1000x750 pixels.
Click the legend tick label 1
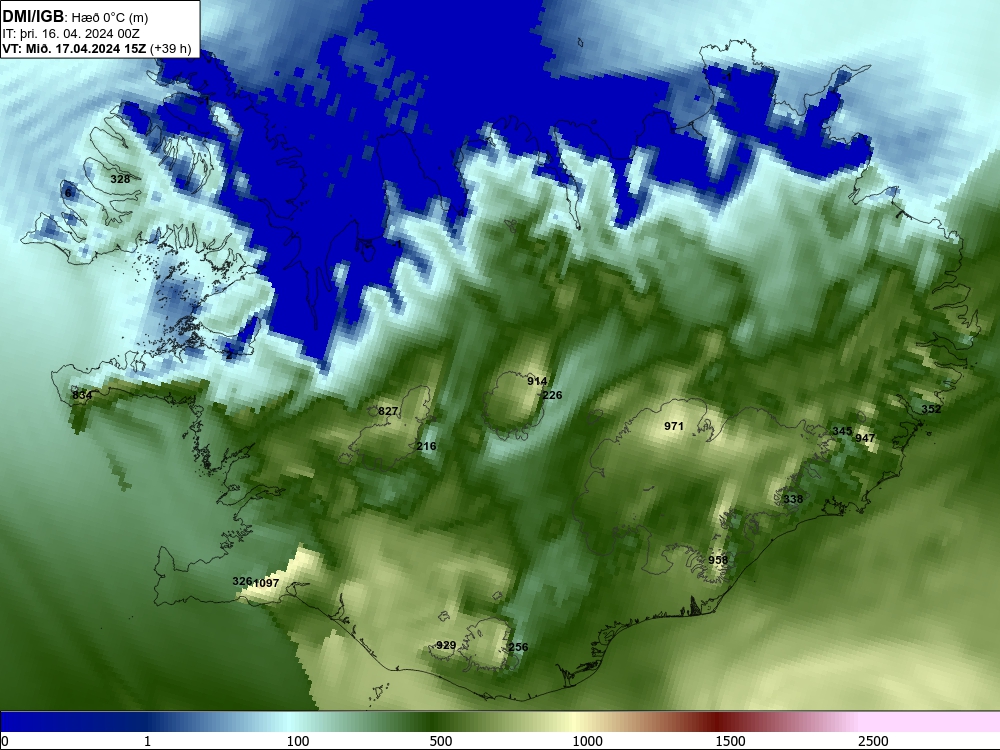[x=147, y=741]
